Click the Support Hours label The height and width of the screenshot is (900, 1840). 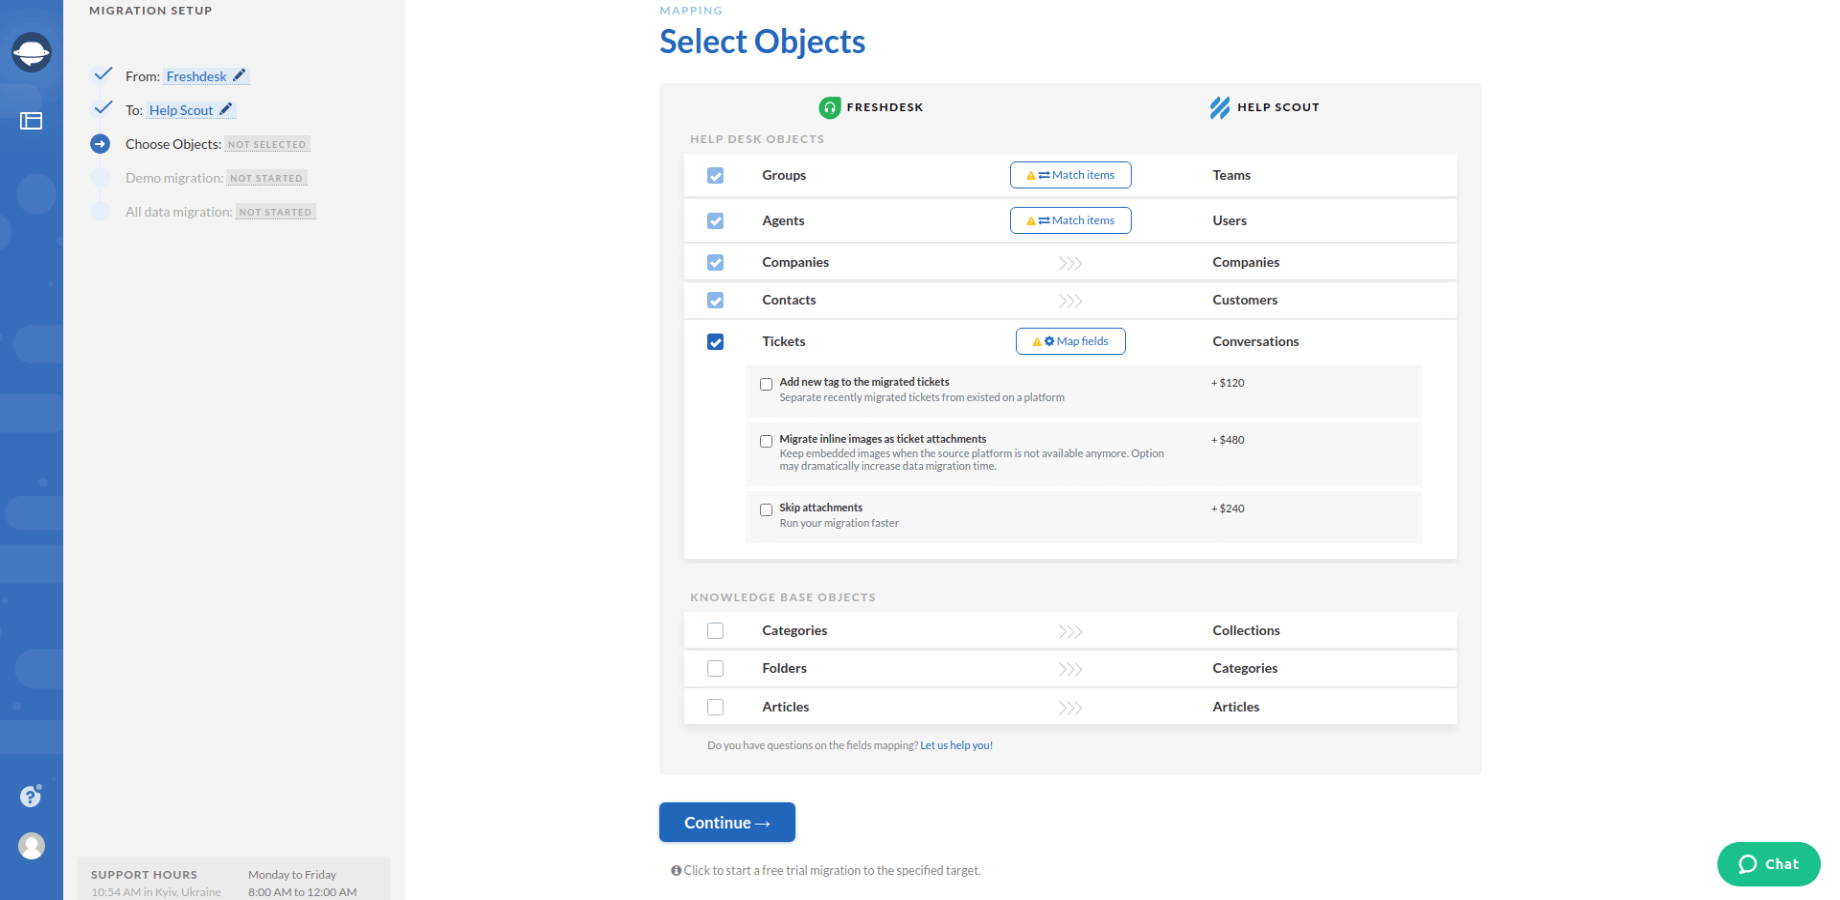click(x=144, y=875)
